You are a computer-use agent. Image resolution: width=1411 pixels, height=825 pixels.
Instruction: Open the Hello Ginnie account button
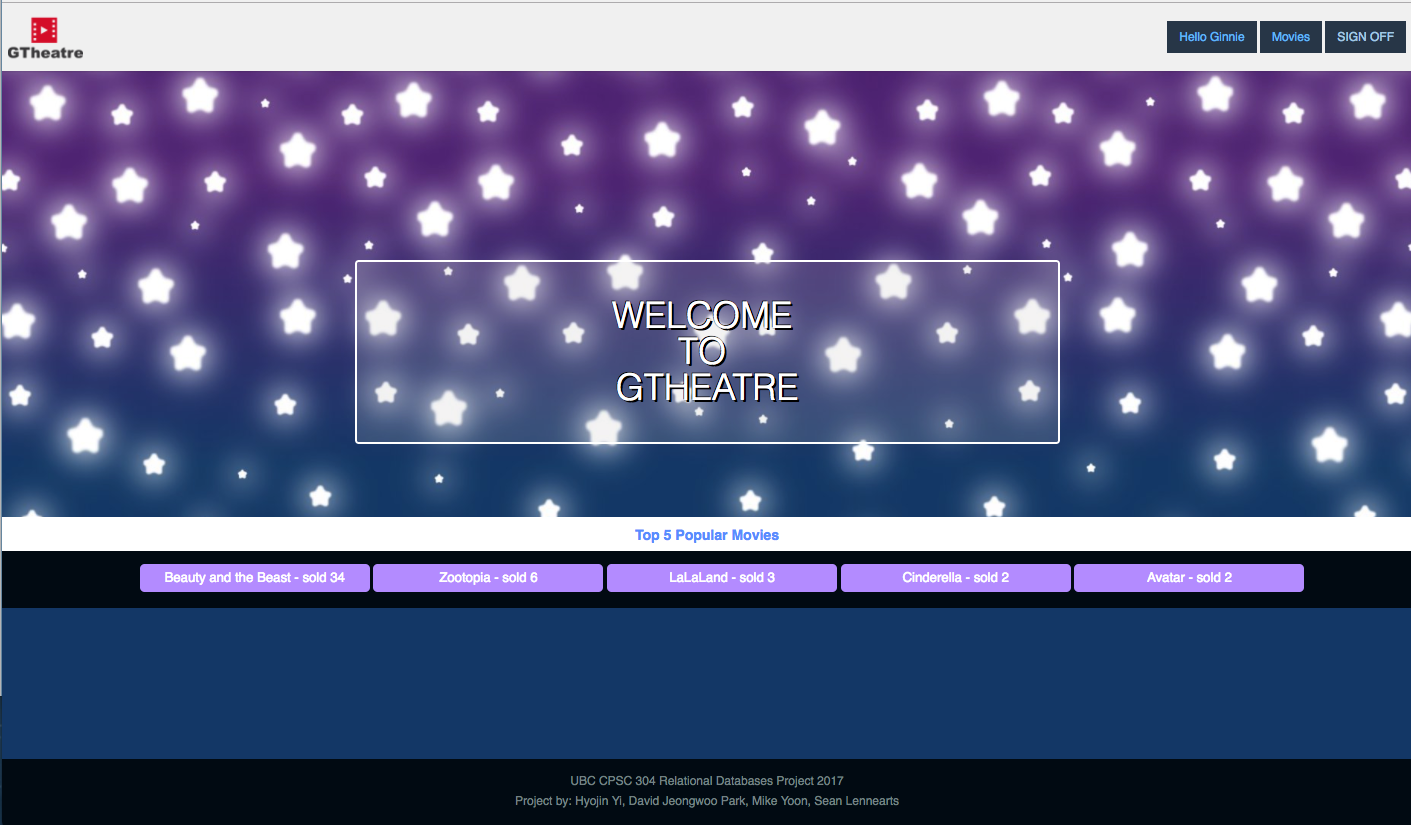[x=1211, y=37]
